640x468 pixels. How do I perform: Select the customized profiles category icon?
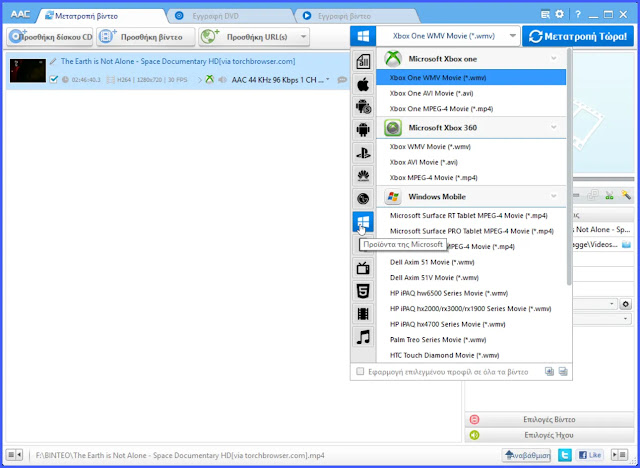363,61
